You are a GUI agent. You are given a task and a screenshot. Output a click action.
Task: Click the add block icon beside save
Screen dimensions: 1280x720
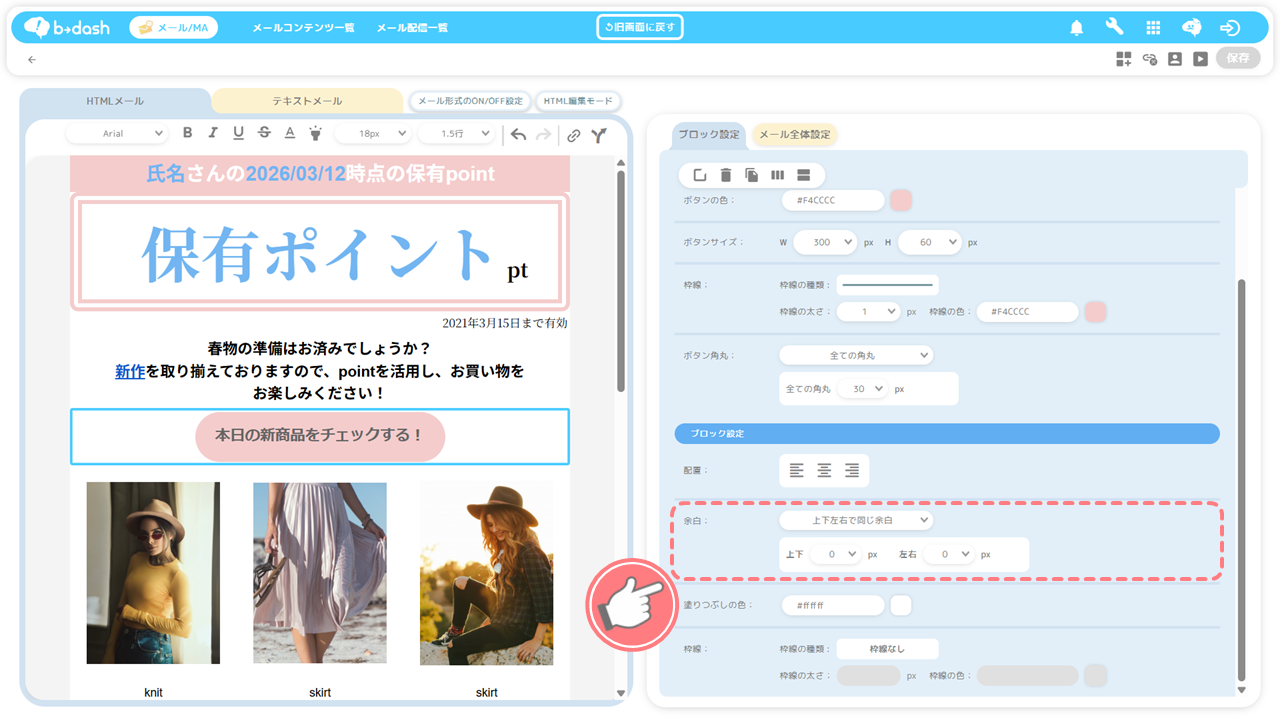coord(1124,59)
